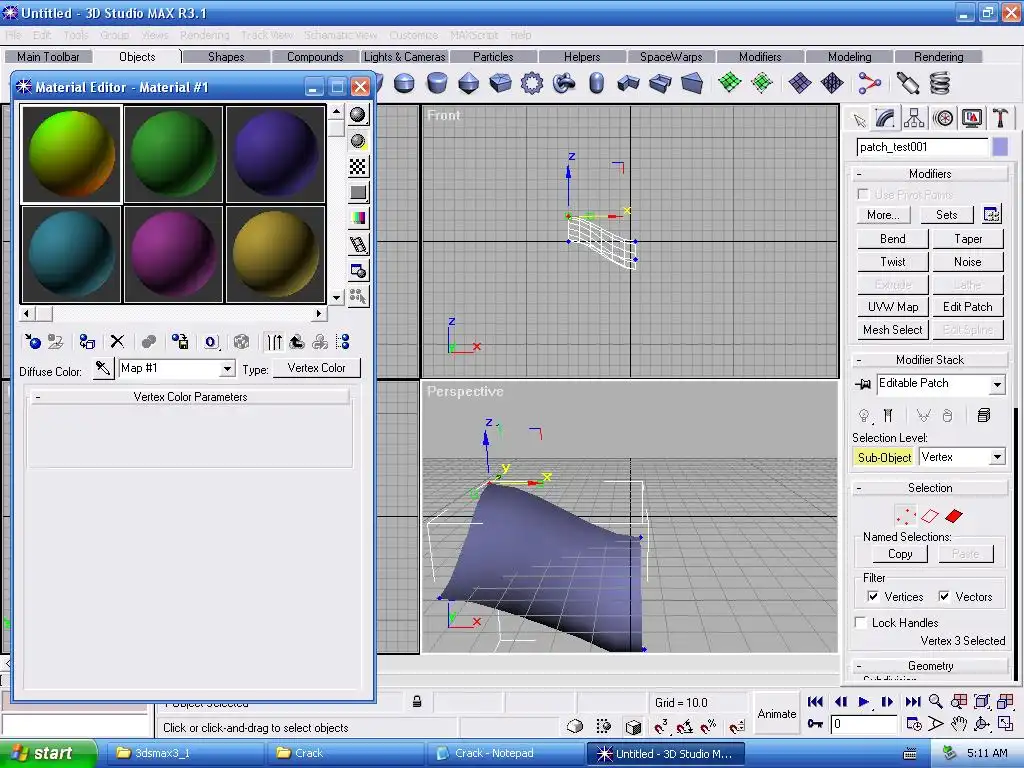
Task: Toggle the 3D Snap magnet icon
Action: [661, 726]
